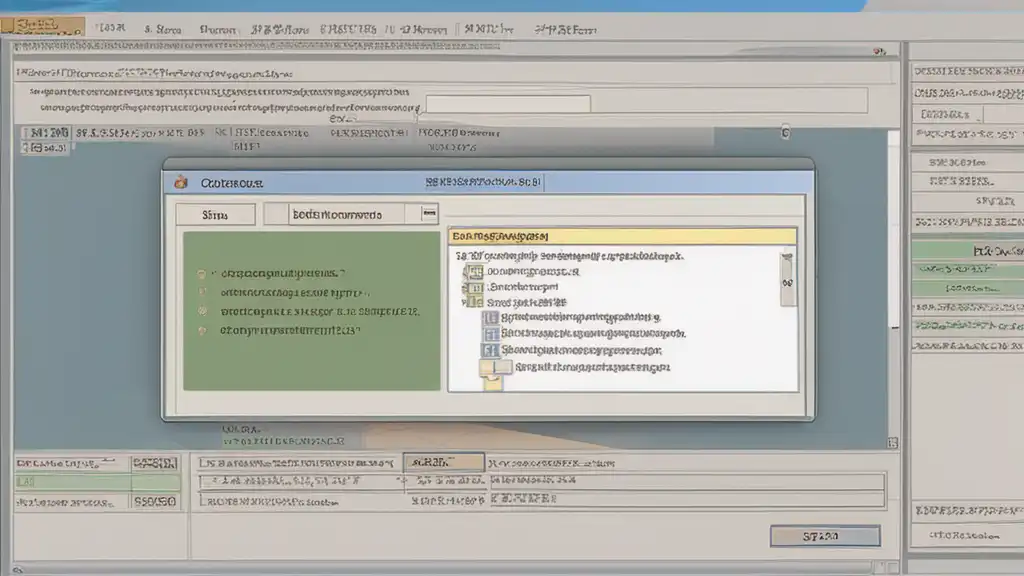Select the first blue nested item icon in tree
Image resolution: width=1024 pixels, height=576 pixels.
(490, 318)
